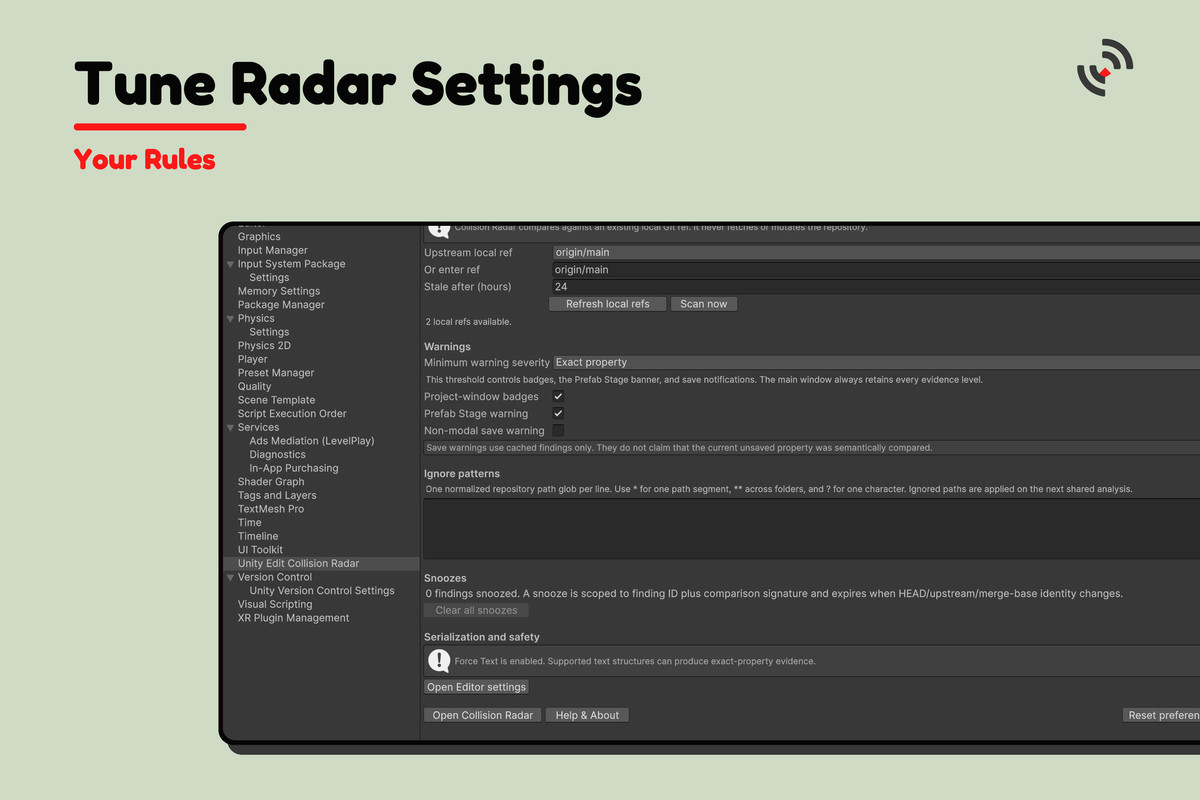Click Open Editor settings button
This screenshot has height=800, width=1200.
(476, 687)
